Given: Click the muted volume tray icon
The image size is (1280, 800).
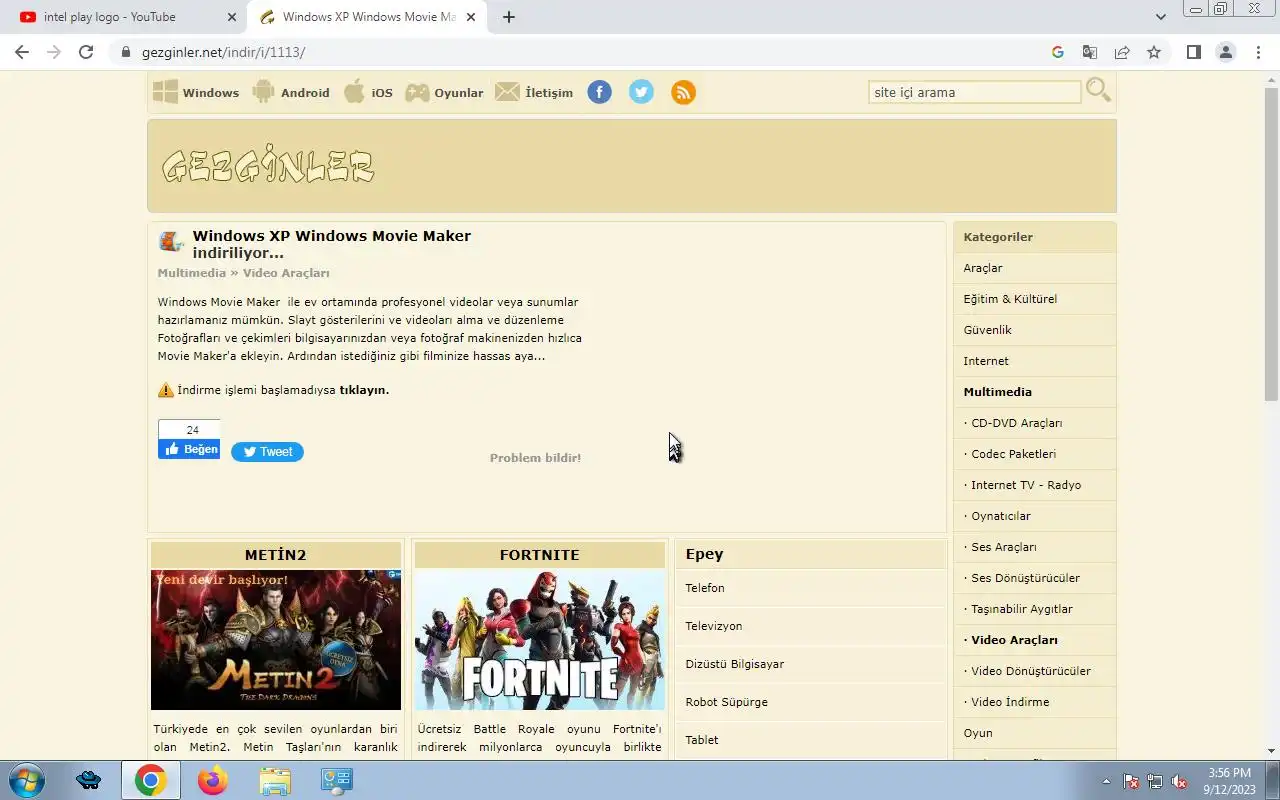Looking at the screenshot, I should coord(1179,781).
